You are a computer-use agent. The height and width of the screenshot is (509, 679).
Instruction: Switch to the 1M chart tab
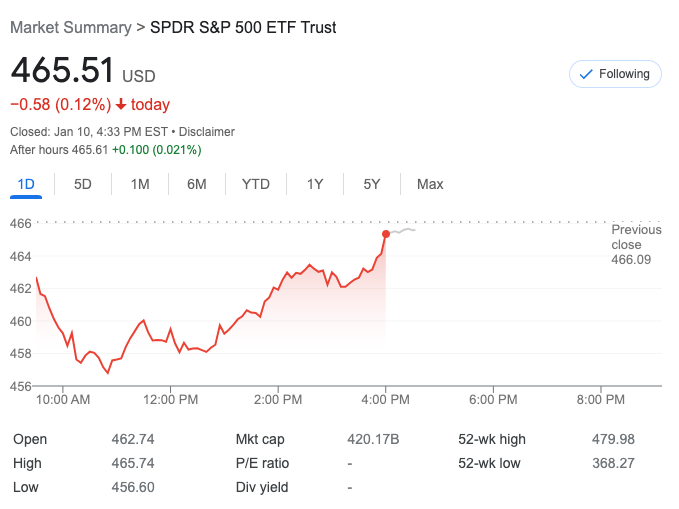click(x=140, y=184)
